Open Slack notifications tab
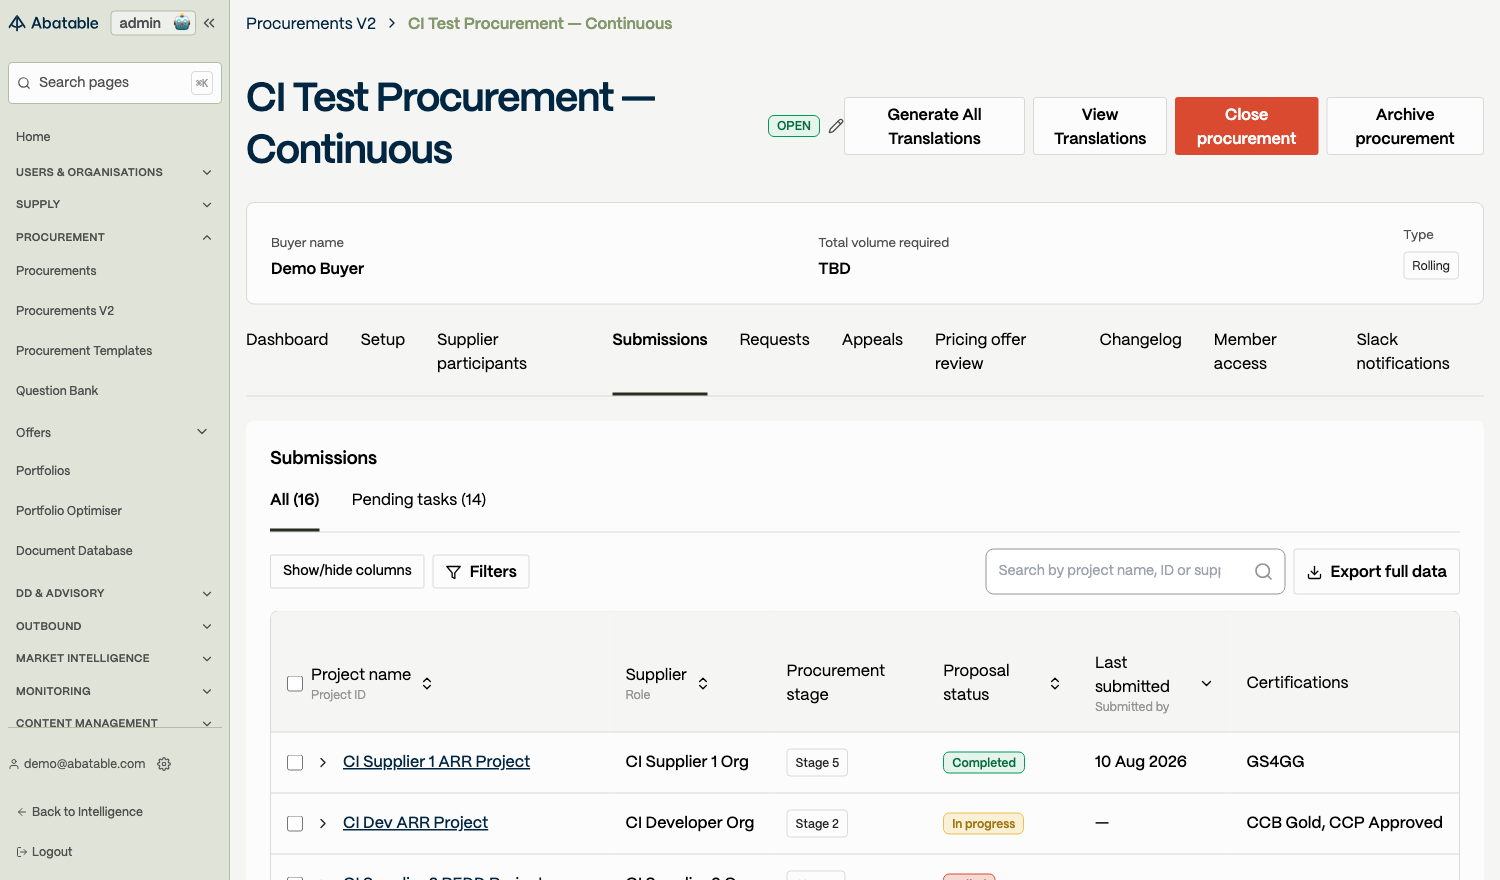The image size is (1500, 880). [1403, 352]
